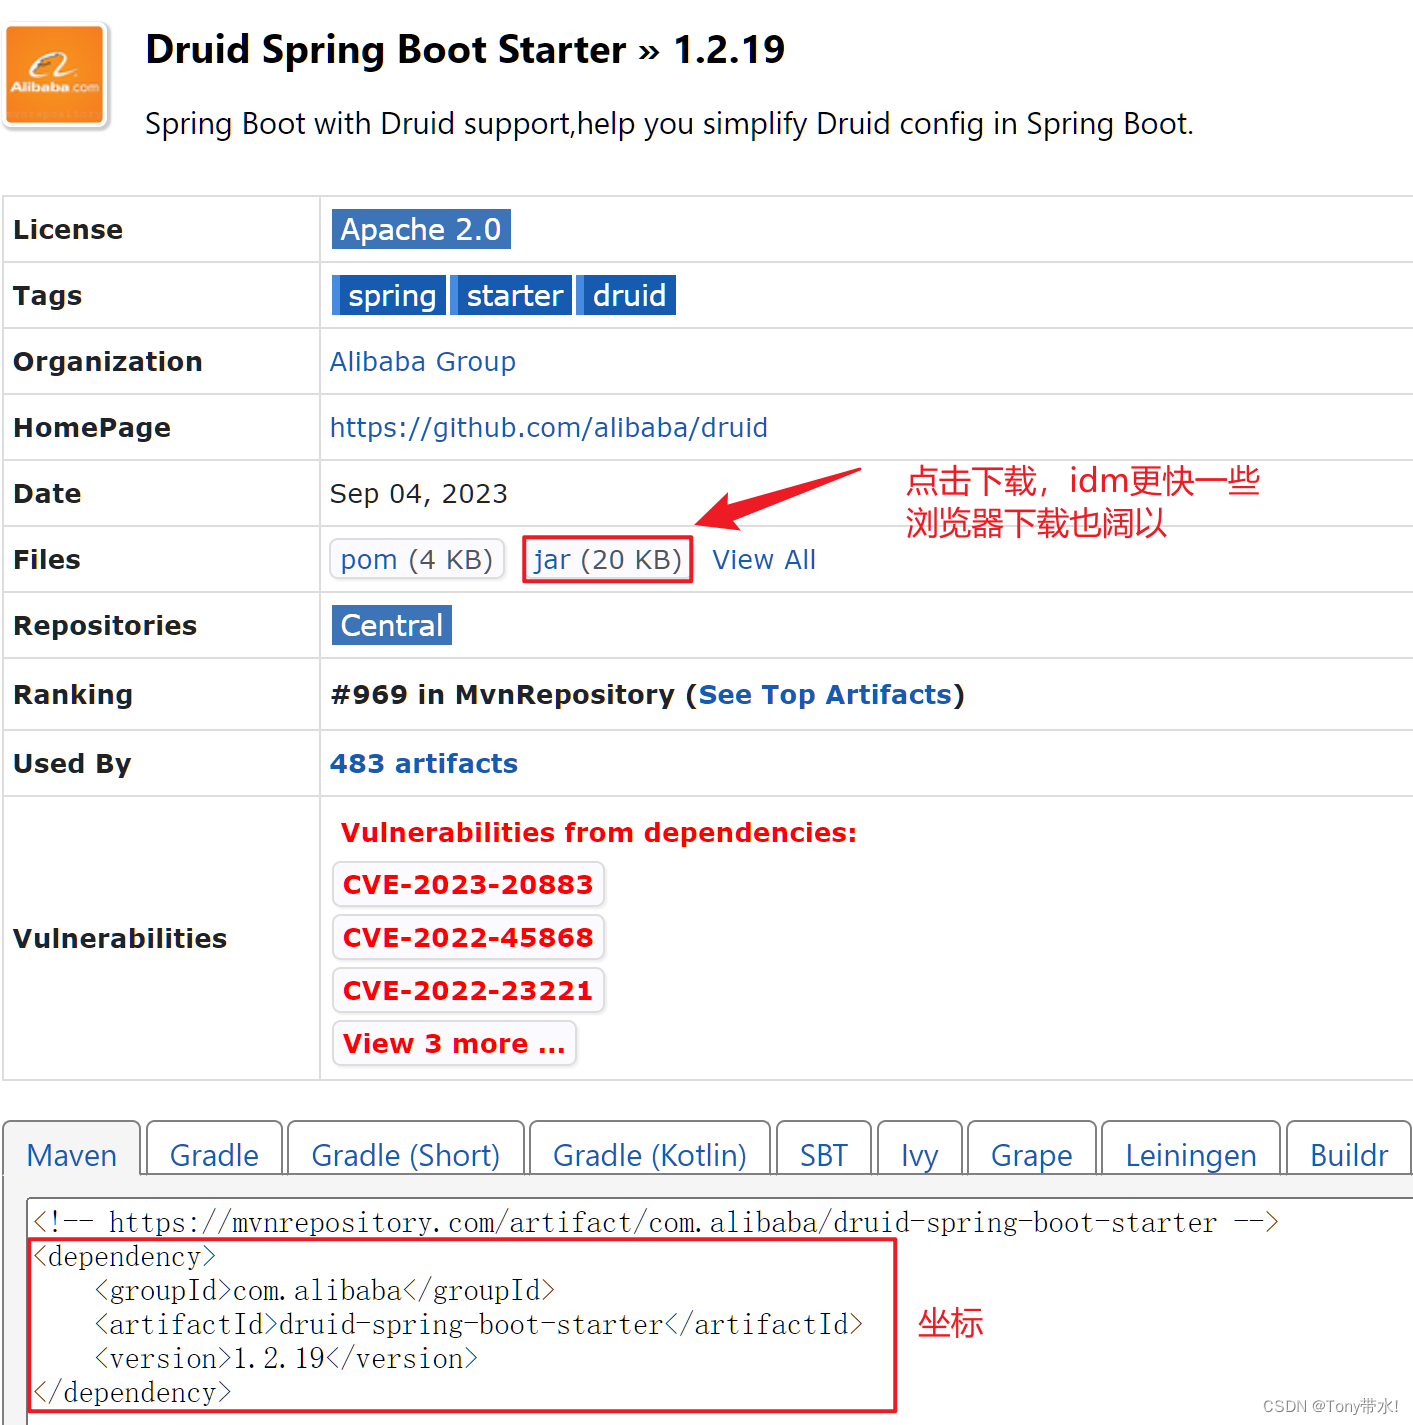This screenshot has width=1413, height=1425.
Task: Click the Vulnerabilities from dependencies heading
Action: point(599,832)
